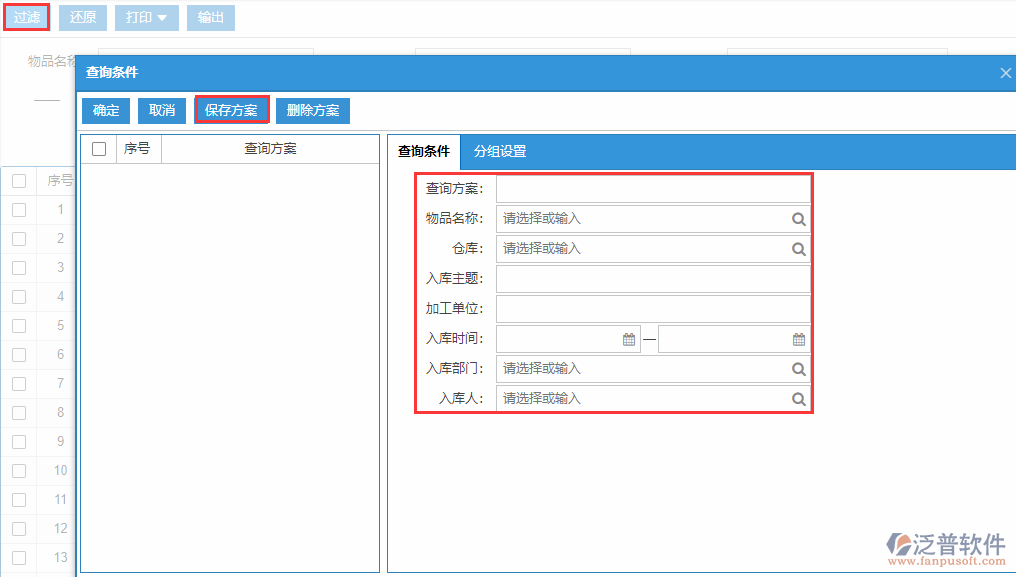Viewport: 1016px width, 577px height.
Task: Open the start date calendar for 入库时间
Action: [628, 338]
